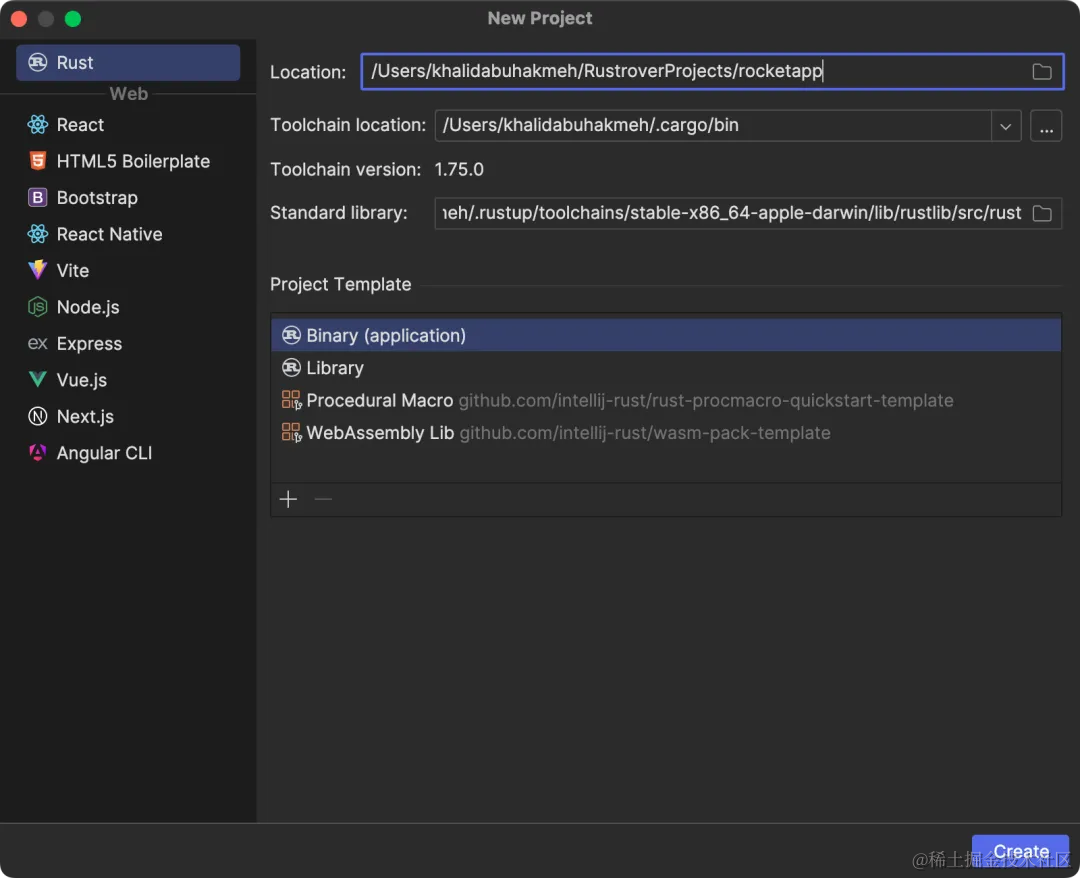This screenshot has height=878, width=1080.
Task: Click the Create button
Action: [1020, 852]
